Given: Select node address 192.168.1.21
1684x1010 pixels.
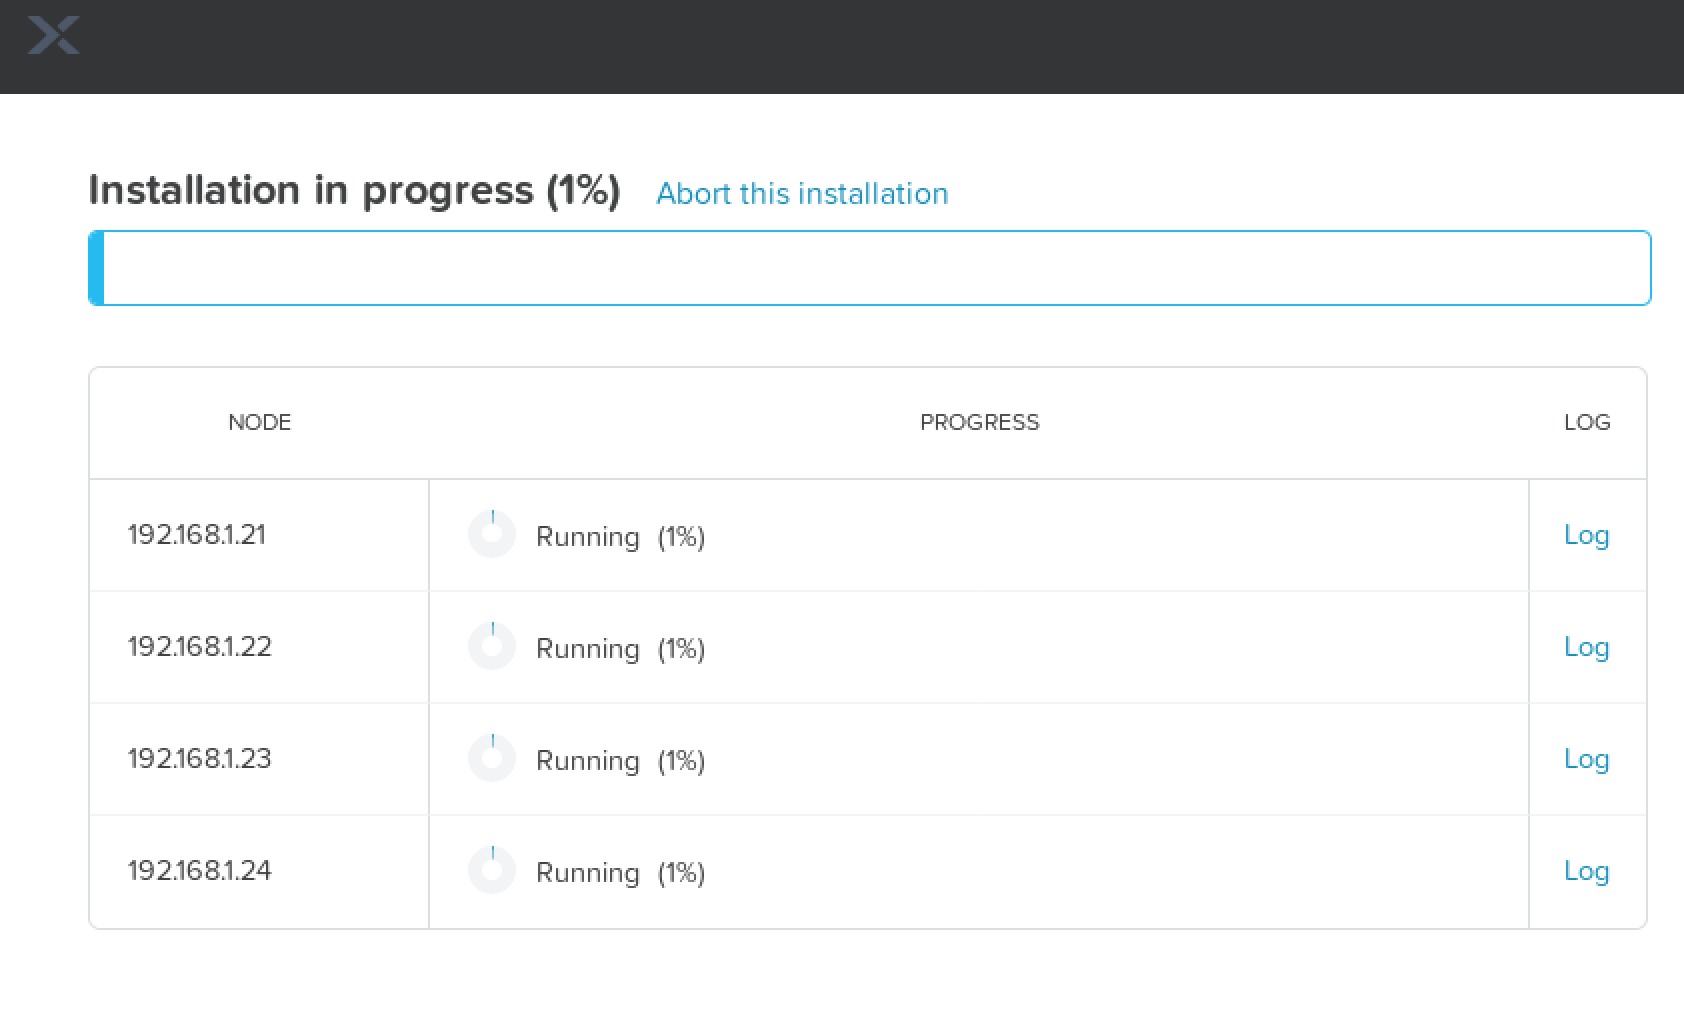Looking at the screenshot, I should (197, 535).
